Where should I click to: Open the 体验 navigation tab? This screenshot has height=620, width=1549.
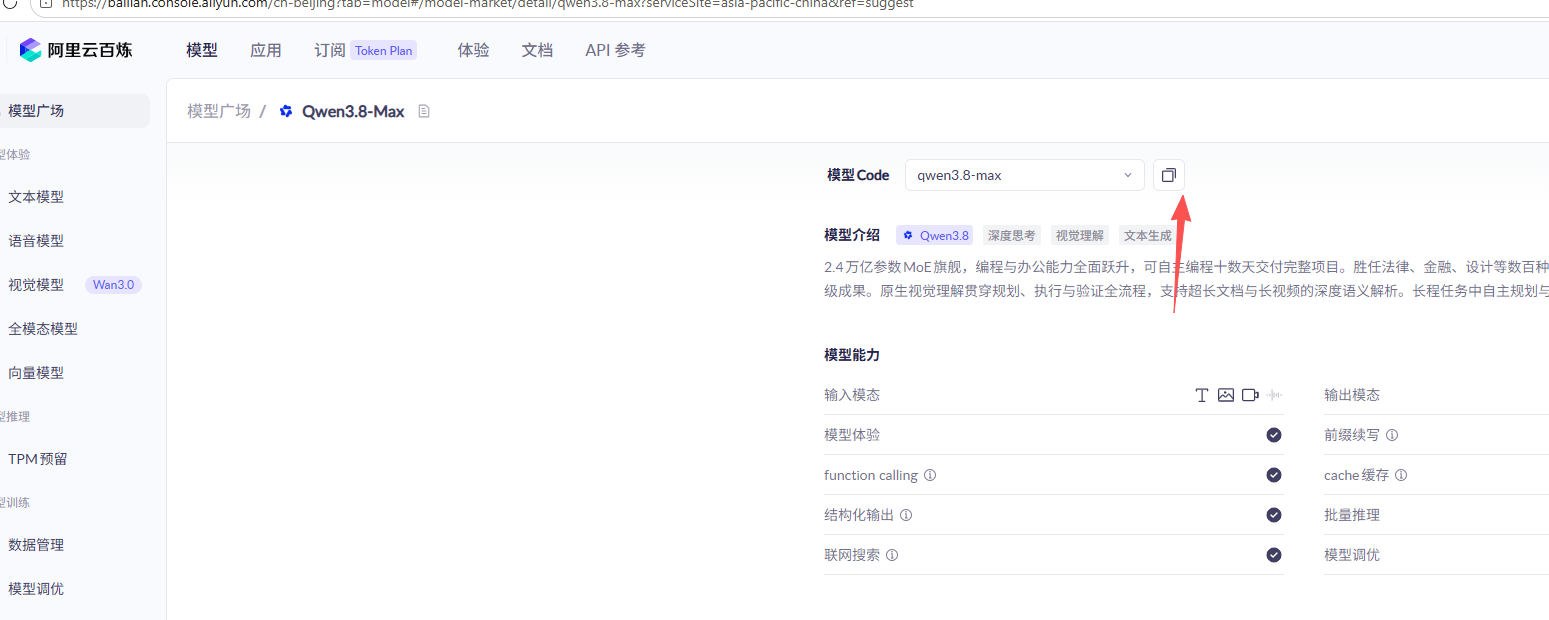(474, 50)
